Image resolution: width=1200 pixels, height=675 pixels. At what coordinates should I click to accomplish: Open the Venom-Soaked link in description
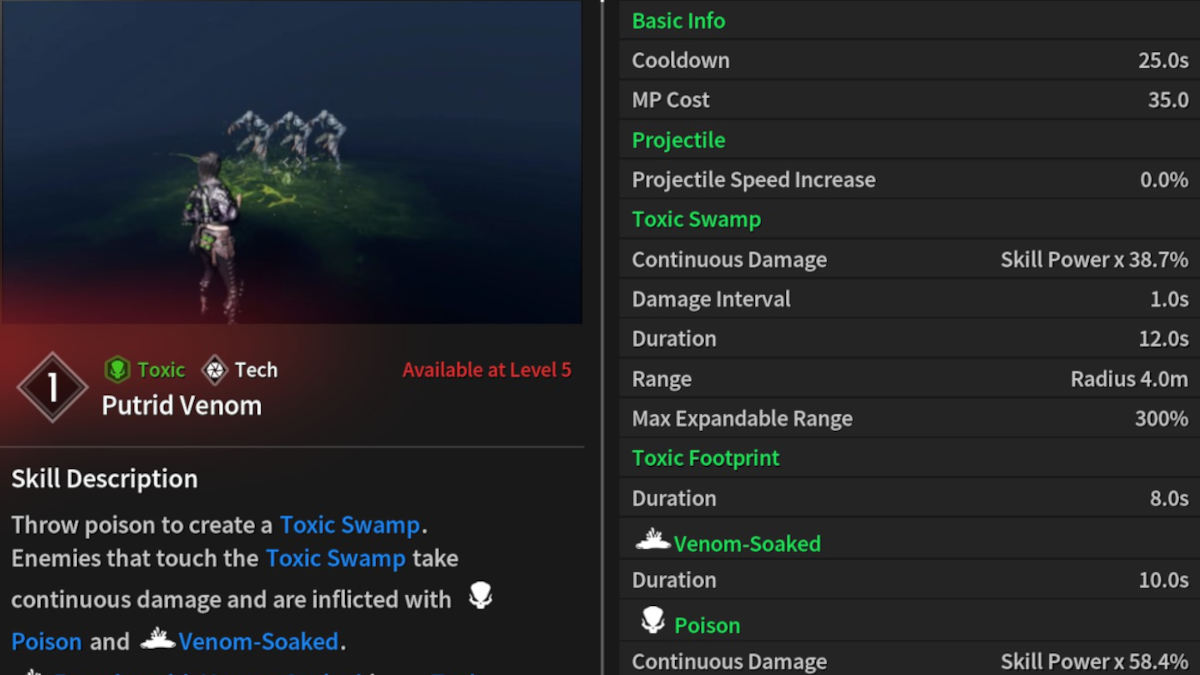259,642
